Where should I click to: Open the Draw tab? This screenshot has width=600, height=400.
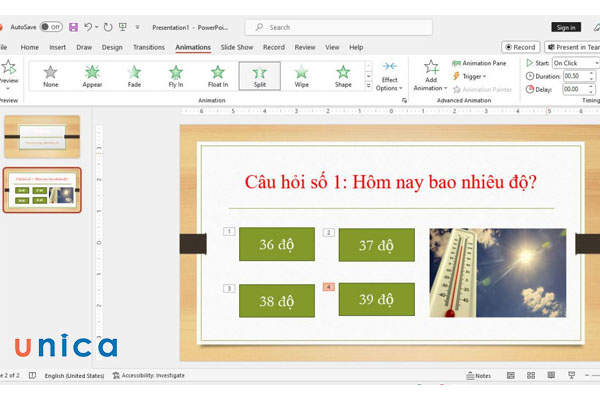(84, 47)
